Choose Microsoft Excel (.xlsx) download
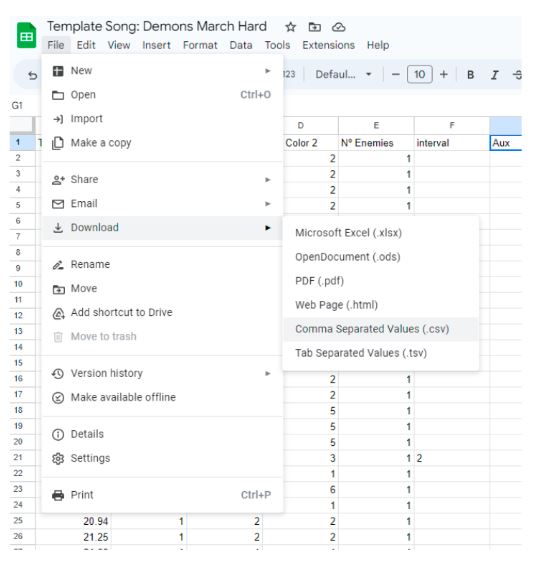535x569 pixels. pos(348,233)
